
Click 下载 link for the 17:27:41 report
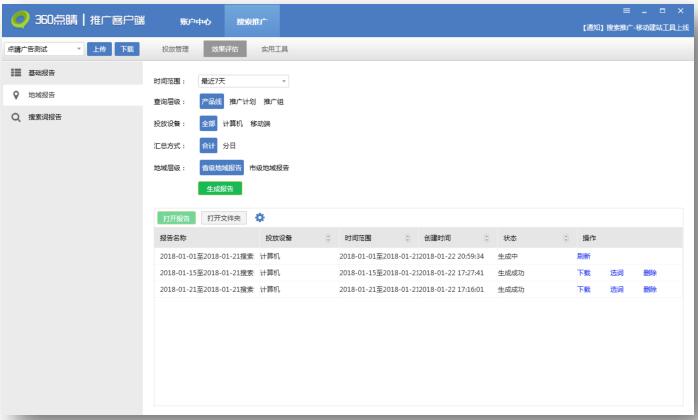[583, 272]
